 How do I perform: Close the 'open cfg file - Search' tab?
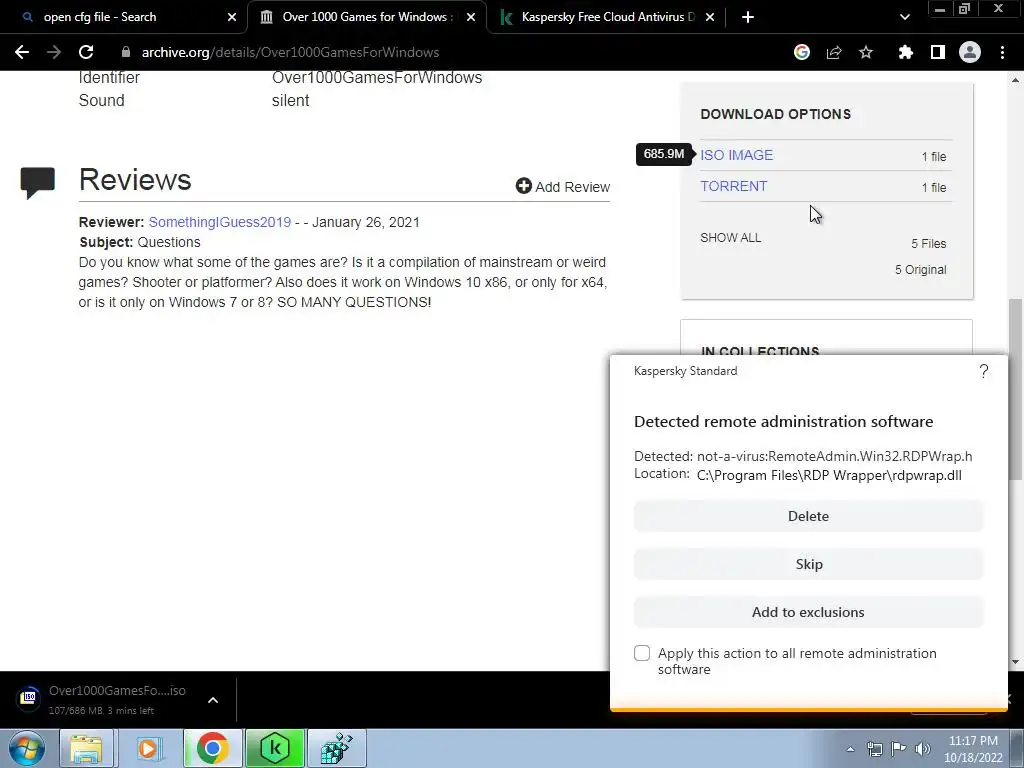(x=232, y=17)
